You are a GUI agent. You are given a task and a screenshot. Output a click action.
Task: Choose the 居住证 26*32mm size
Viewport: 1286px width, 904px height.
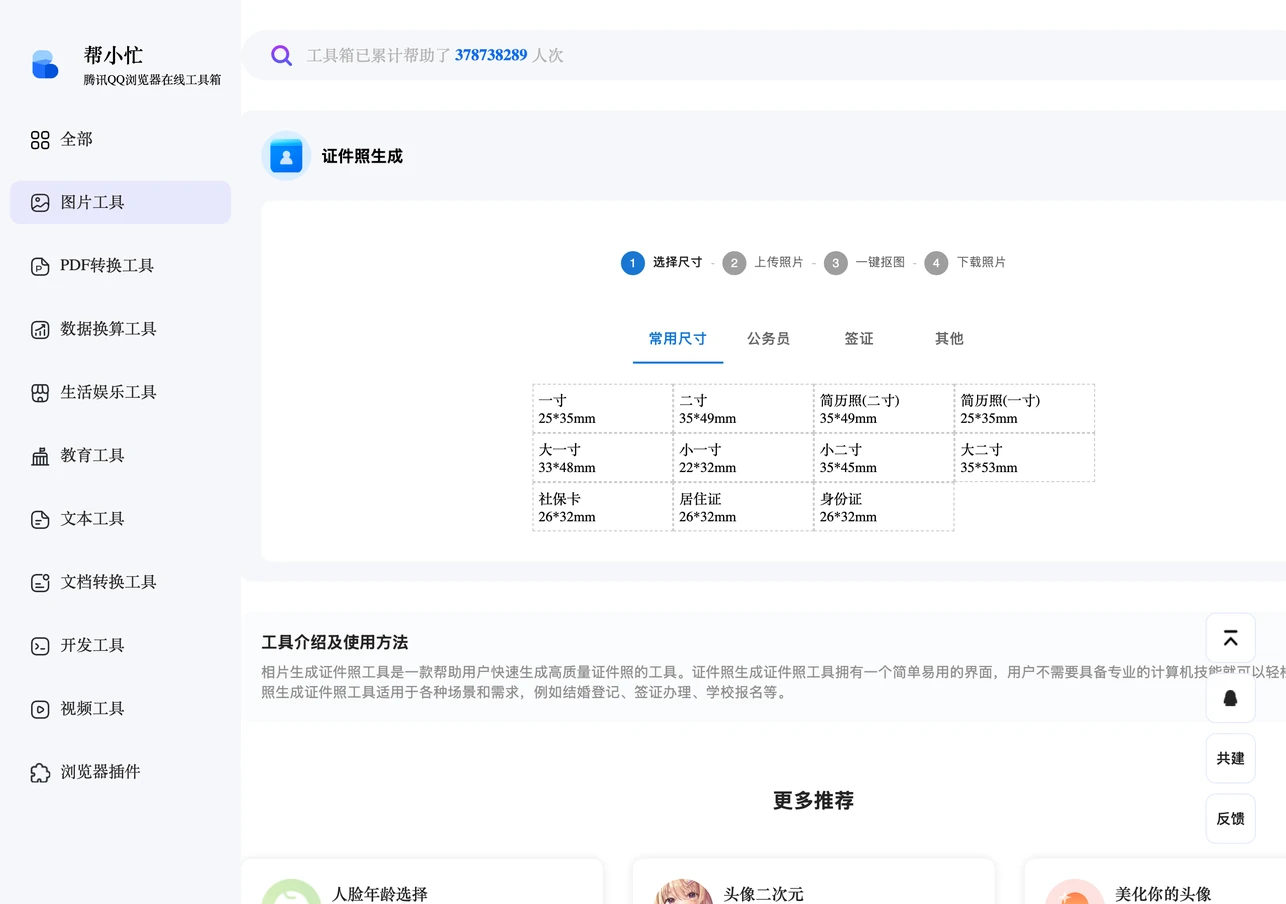pos(743,506)
